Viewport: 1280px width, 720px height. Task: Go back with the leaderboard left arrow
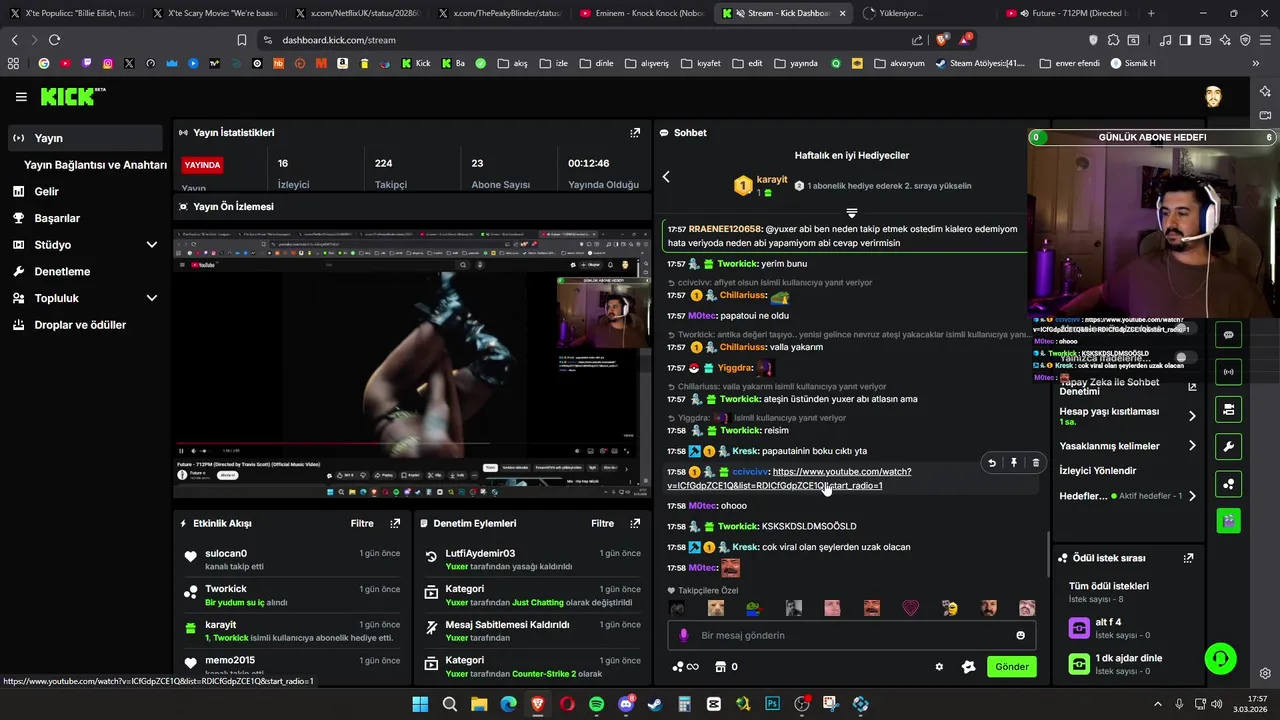666,177
